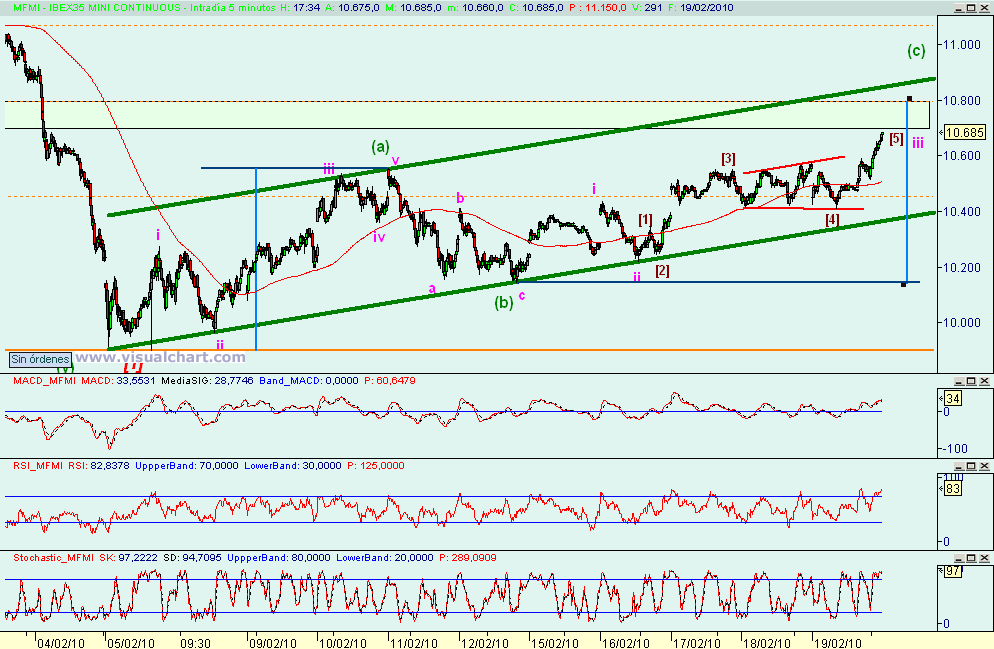Click the 16/02/10 date axis label
The image size is (994, 649).
pyautogui.click(x=626, y=643)
